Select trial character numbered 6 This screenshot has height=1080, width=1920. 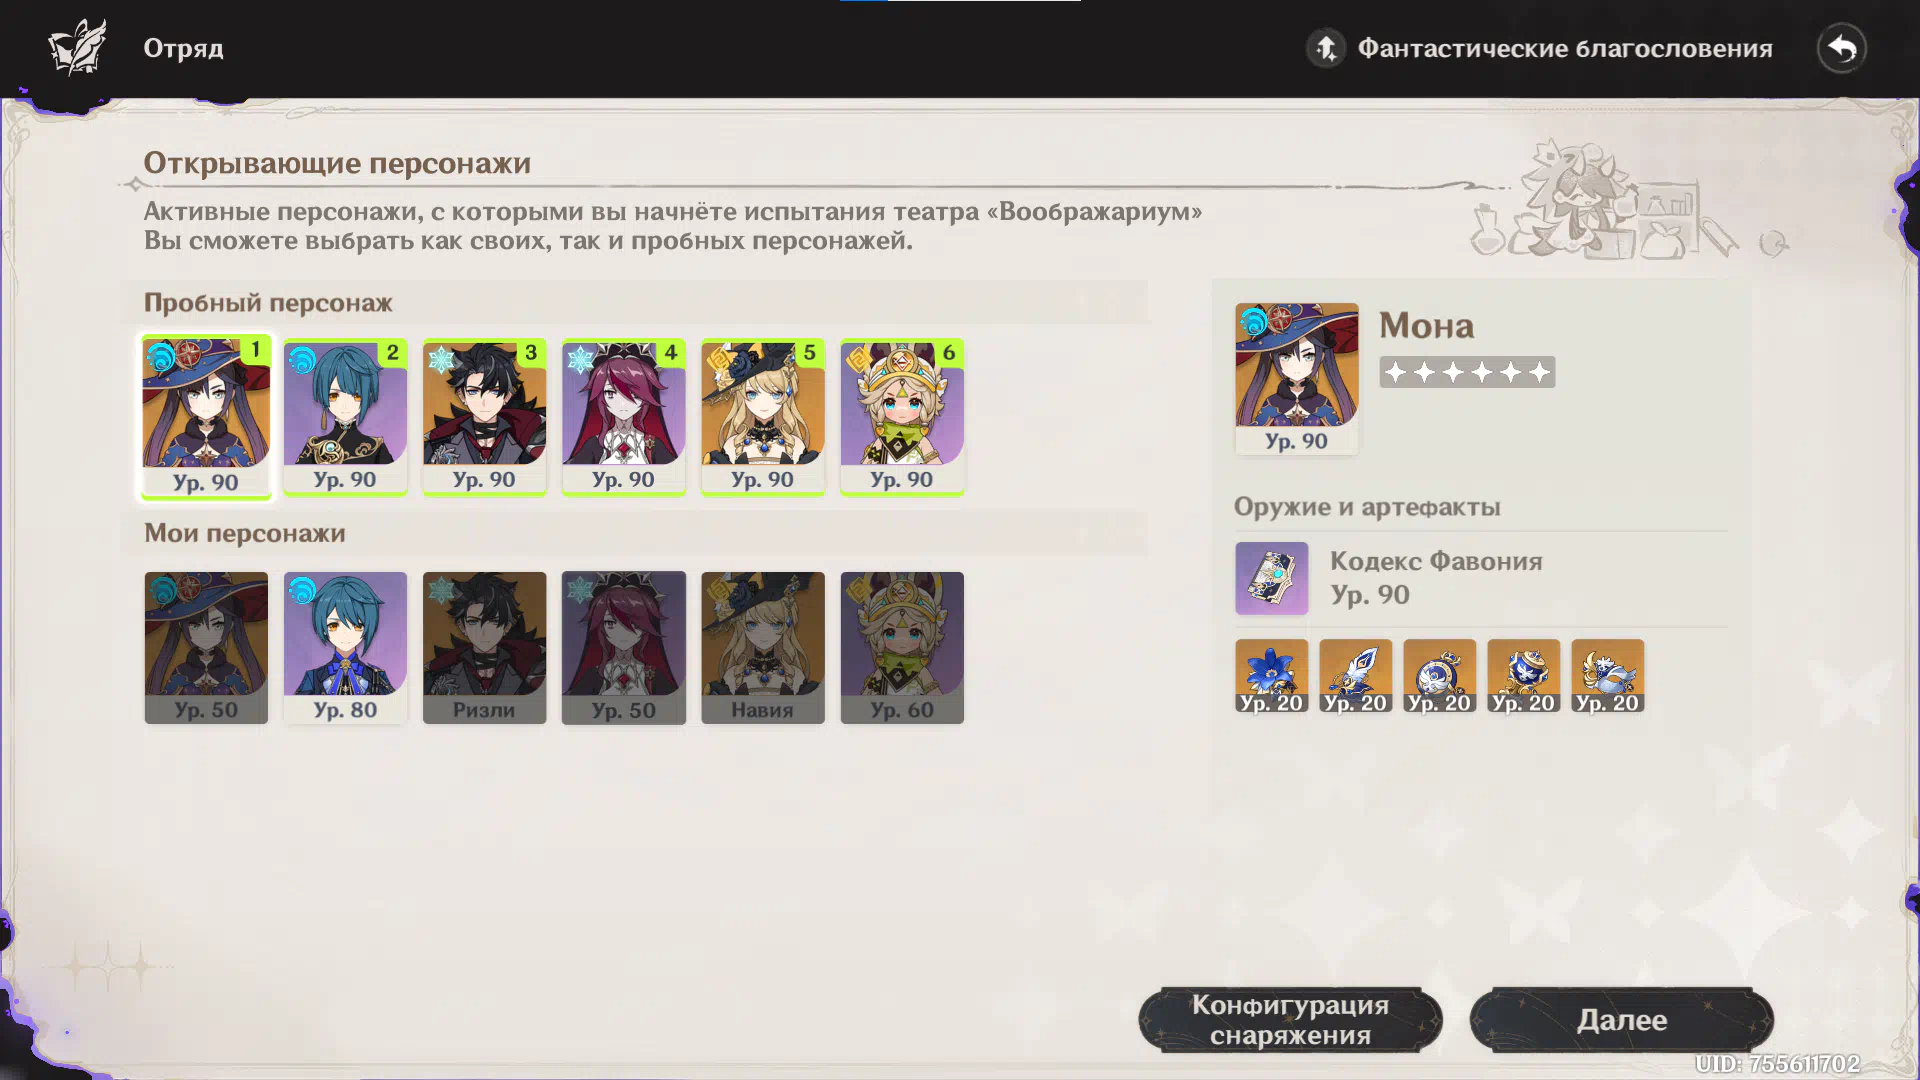coord(901,416)
